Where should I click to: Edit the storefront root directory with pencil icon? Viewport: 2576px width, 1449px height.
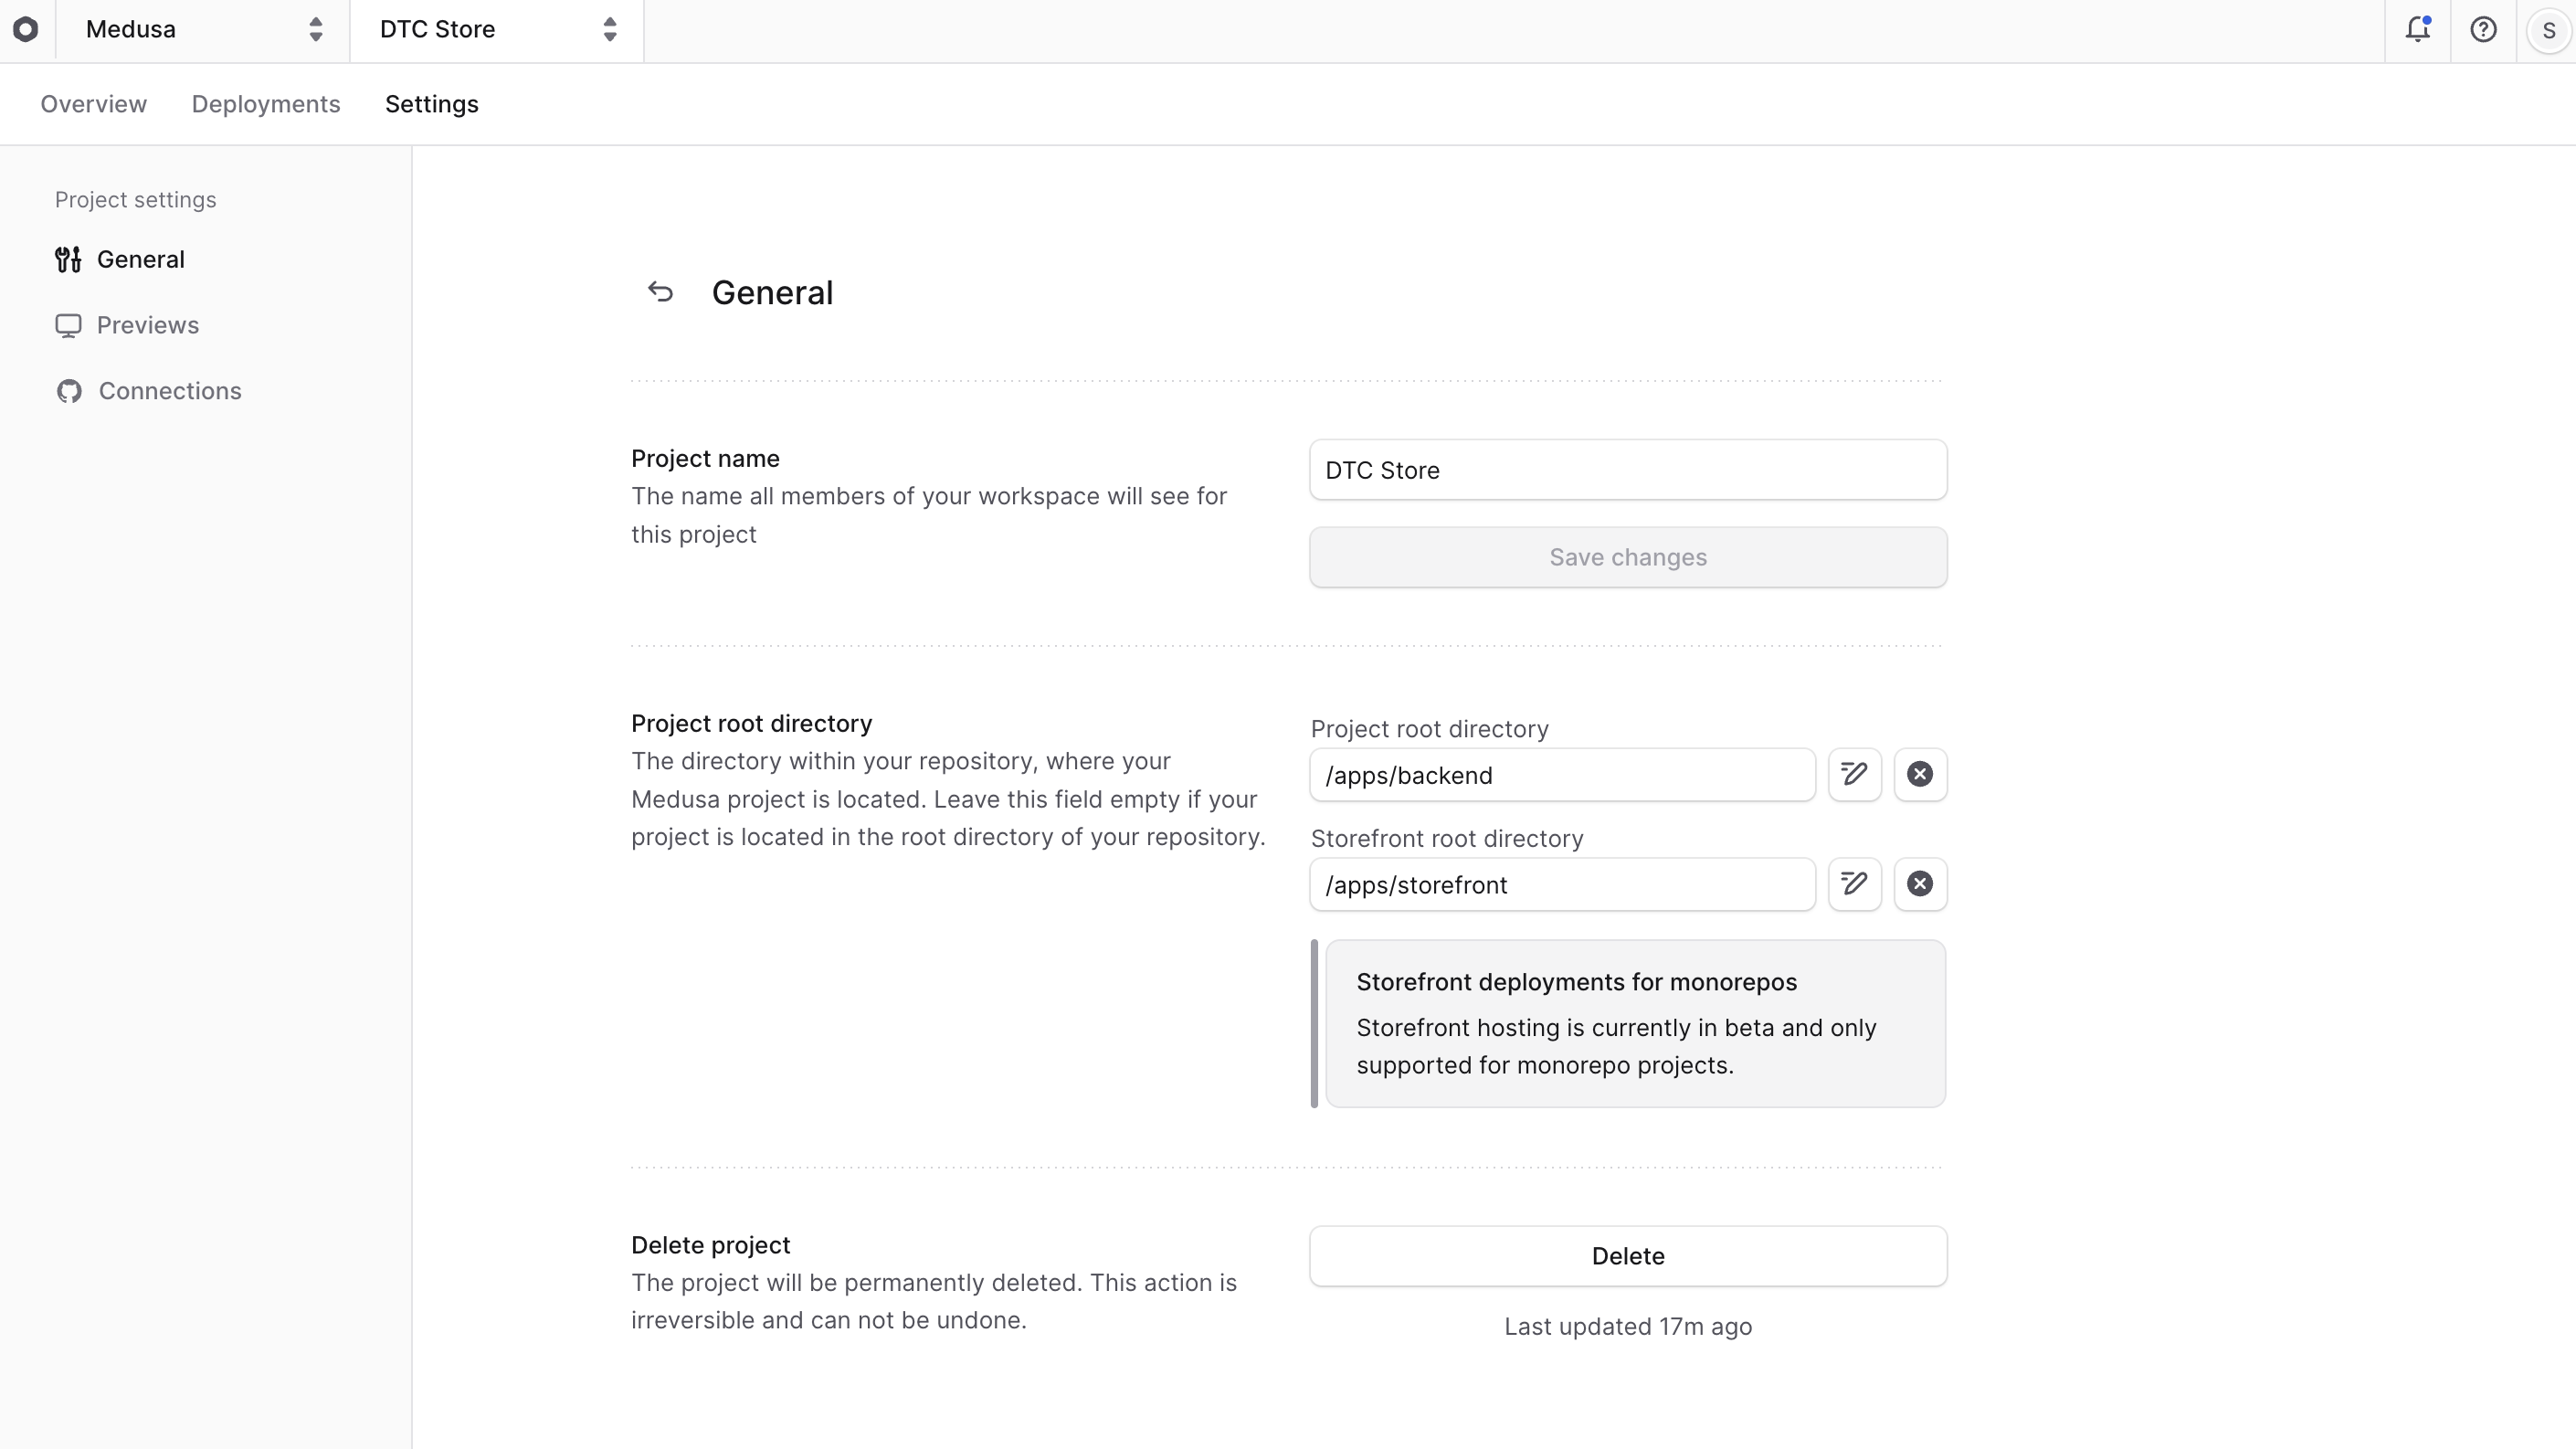point(1854,884)
